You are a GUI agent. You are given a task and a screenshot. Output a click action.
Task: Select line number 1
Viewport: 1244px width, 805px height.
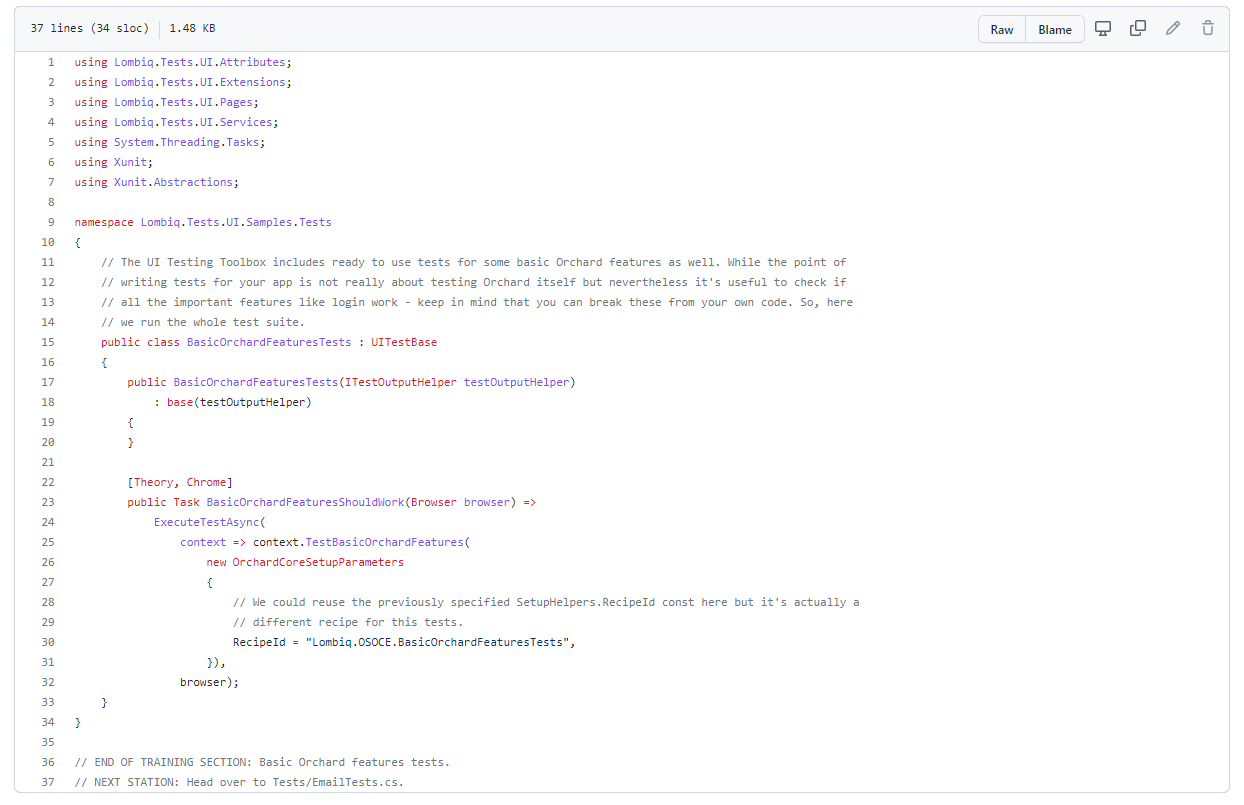pos(51,62)
